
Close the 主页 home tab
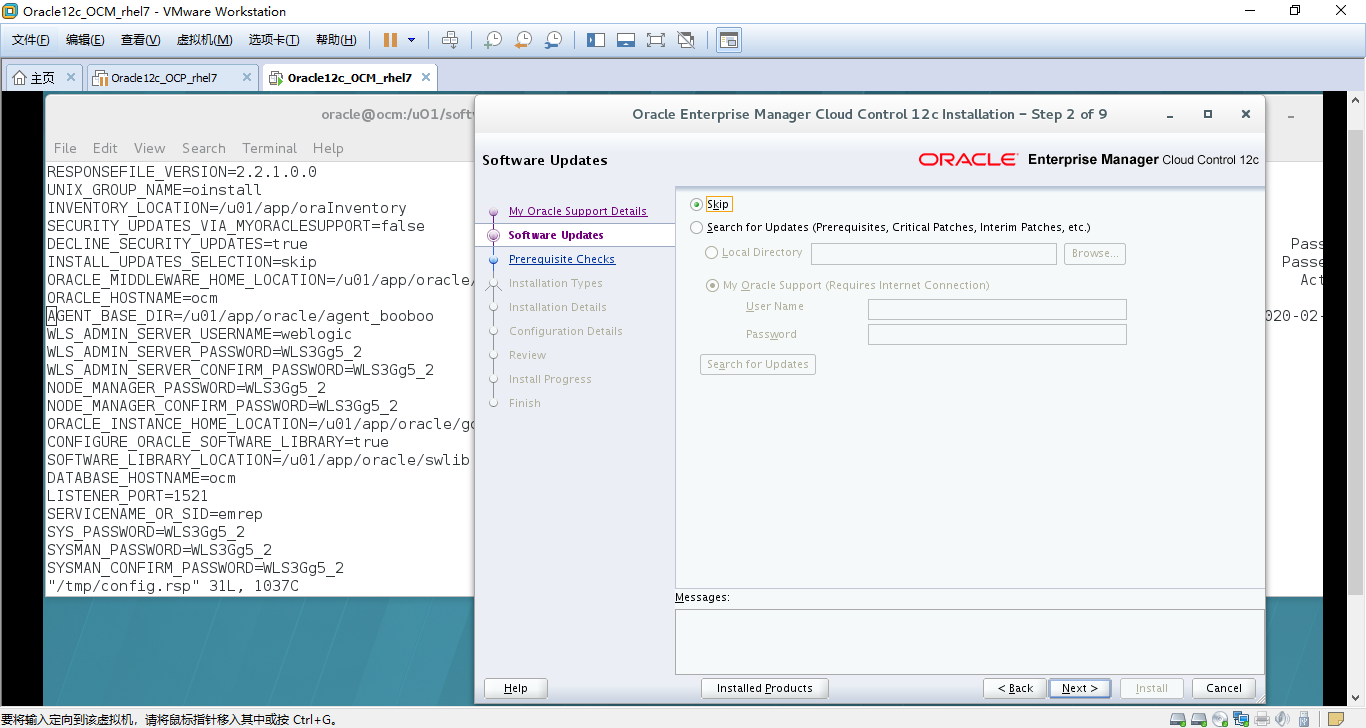click(71, 77)
